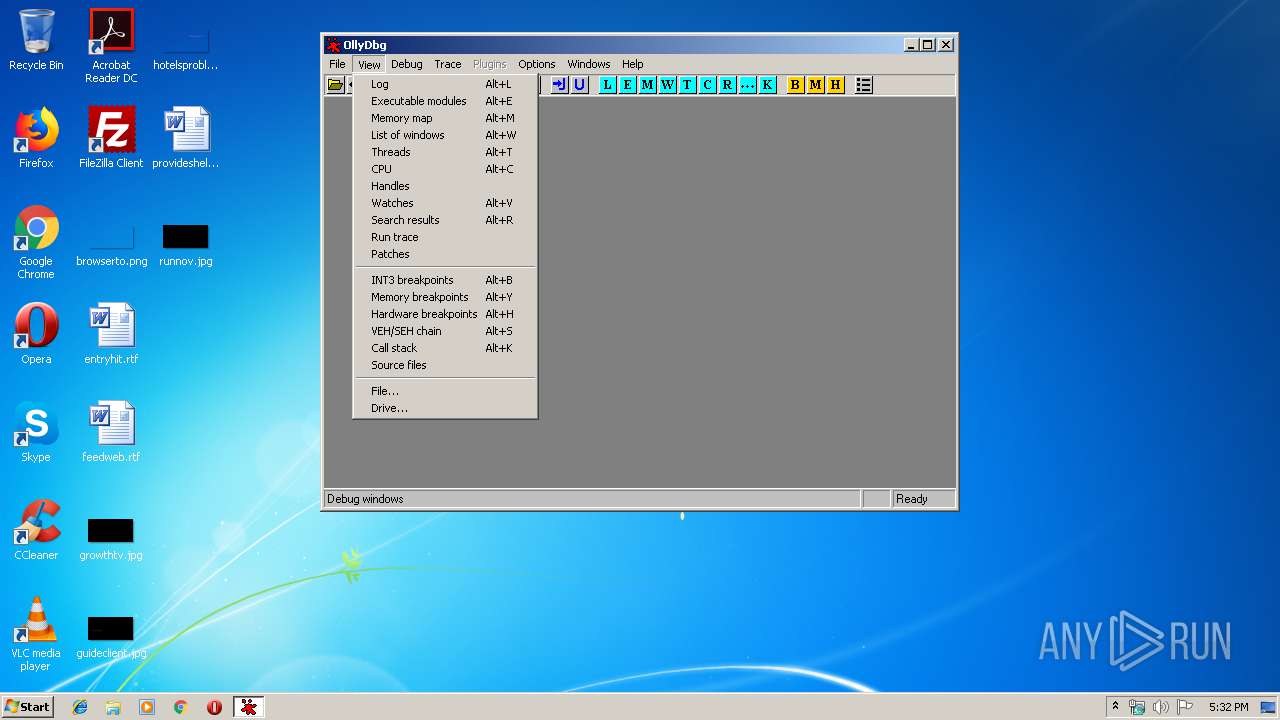The width and height of the screenshot is (1280, 720).
Task: Click the Open file toolbar icon in OllyDbg
Action: click(x=336, y=85)
